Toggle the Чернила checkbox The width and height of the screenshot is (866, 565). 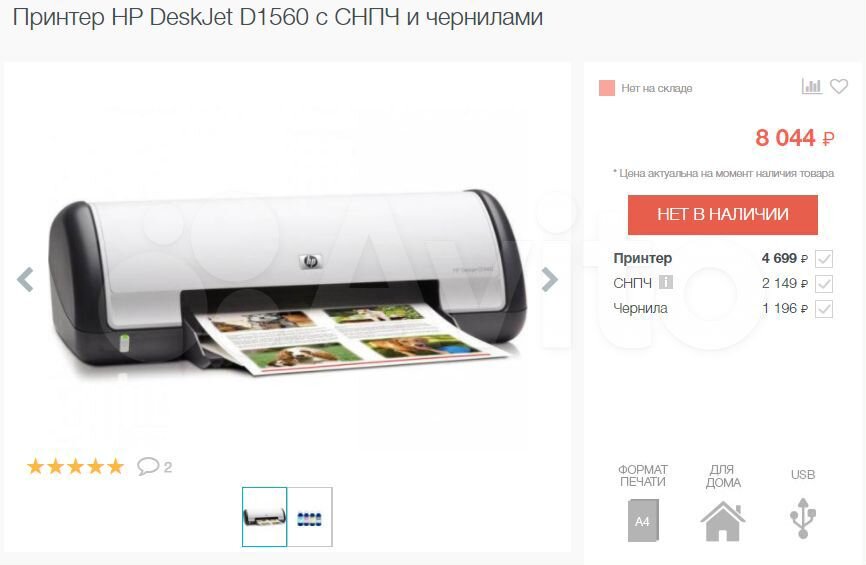click(824, 309)
